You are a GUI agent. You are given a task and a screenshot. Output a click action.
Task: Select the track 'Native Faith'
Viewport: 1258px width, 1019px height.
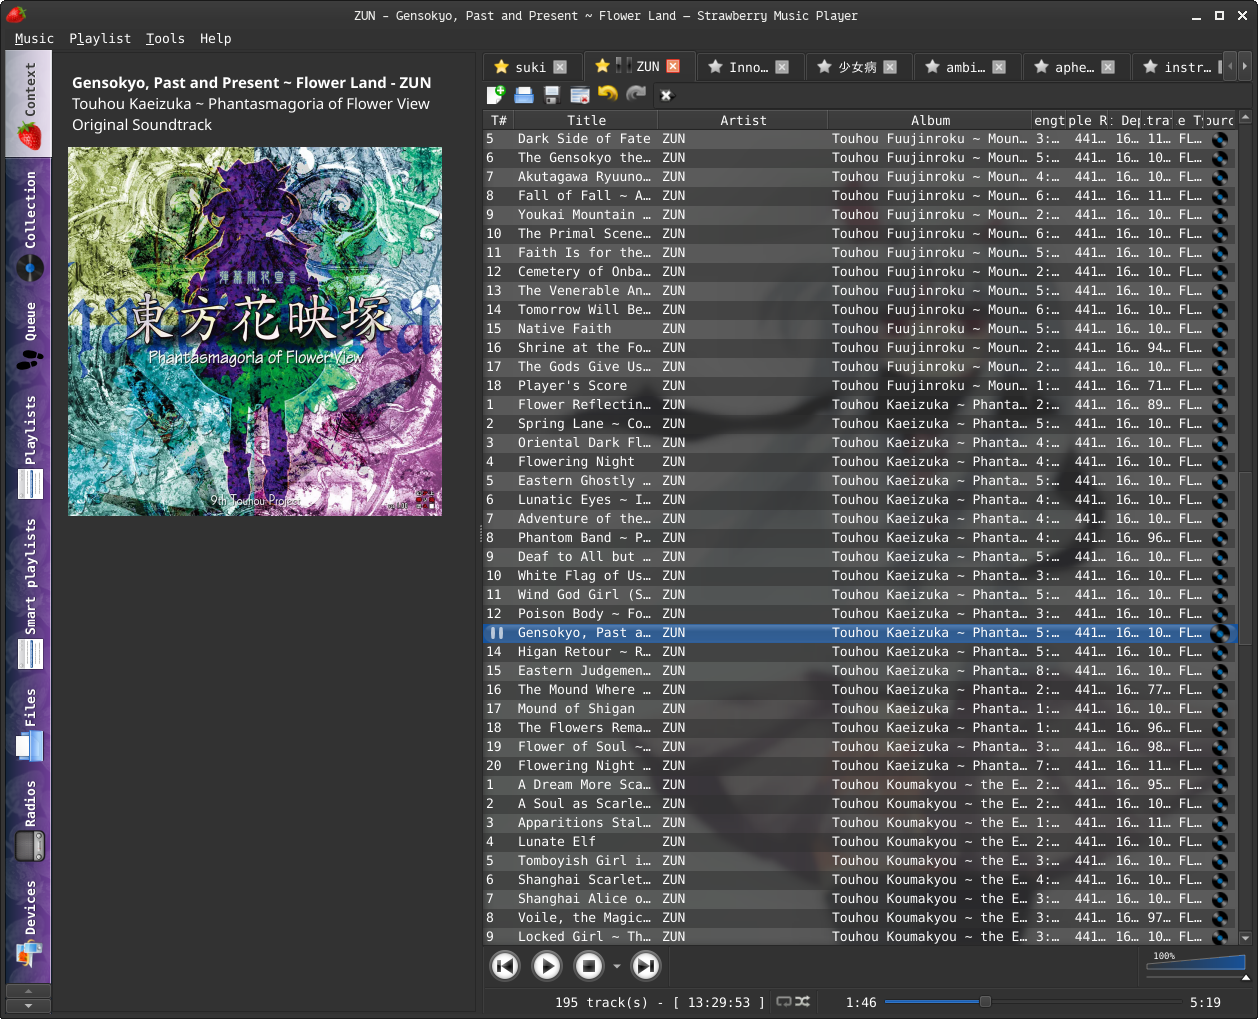pos(860,329)
